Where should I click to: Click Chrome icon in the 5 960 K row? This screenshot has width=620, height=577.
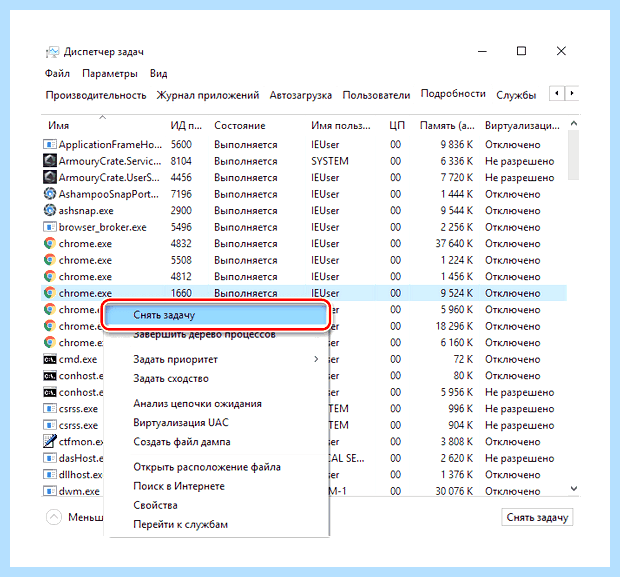coord(49,310)
